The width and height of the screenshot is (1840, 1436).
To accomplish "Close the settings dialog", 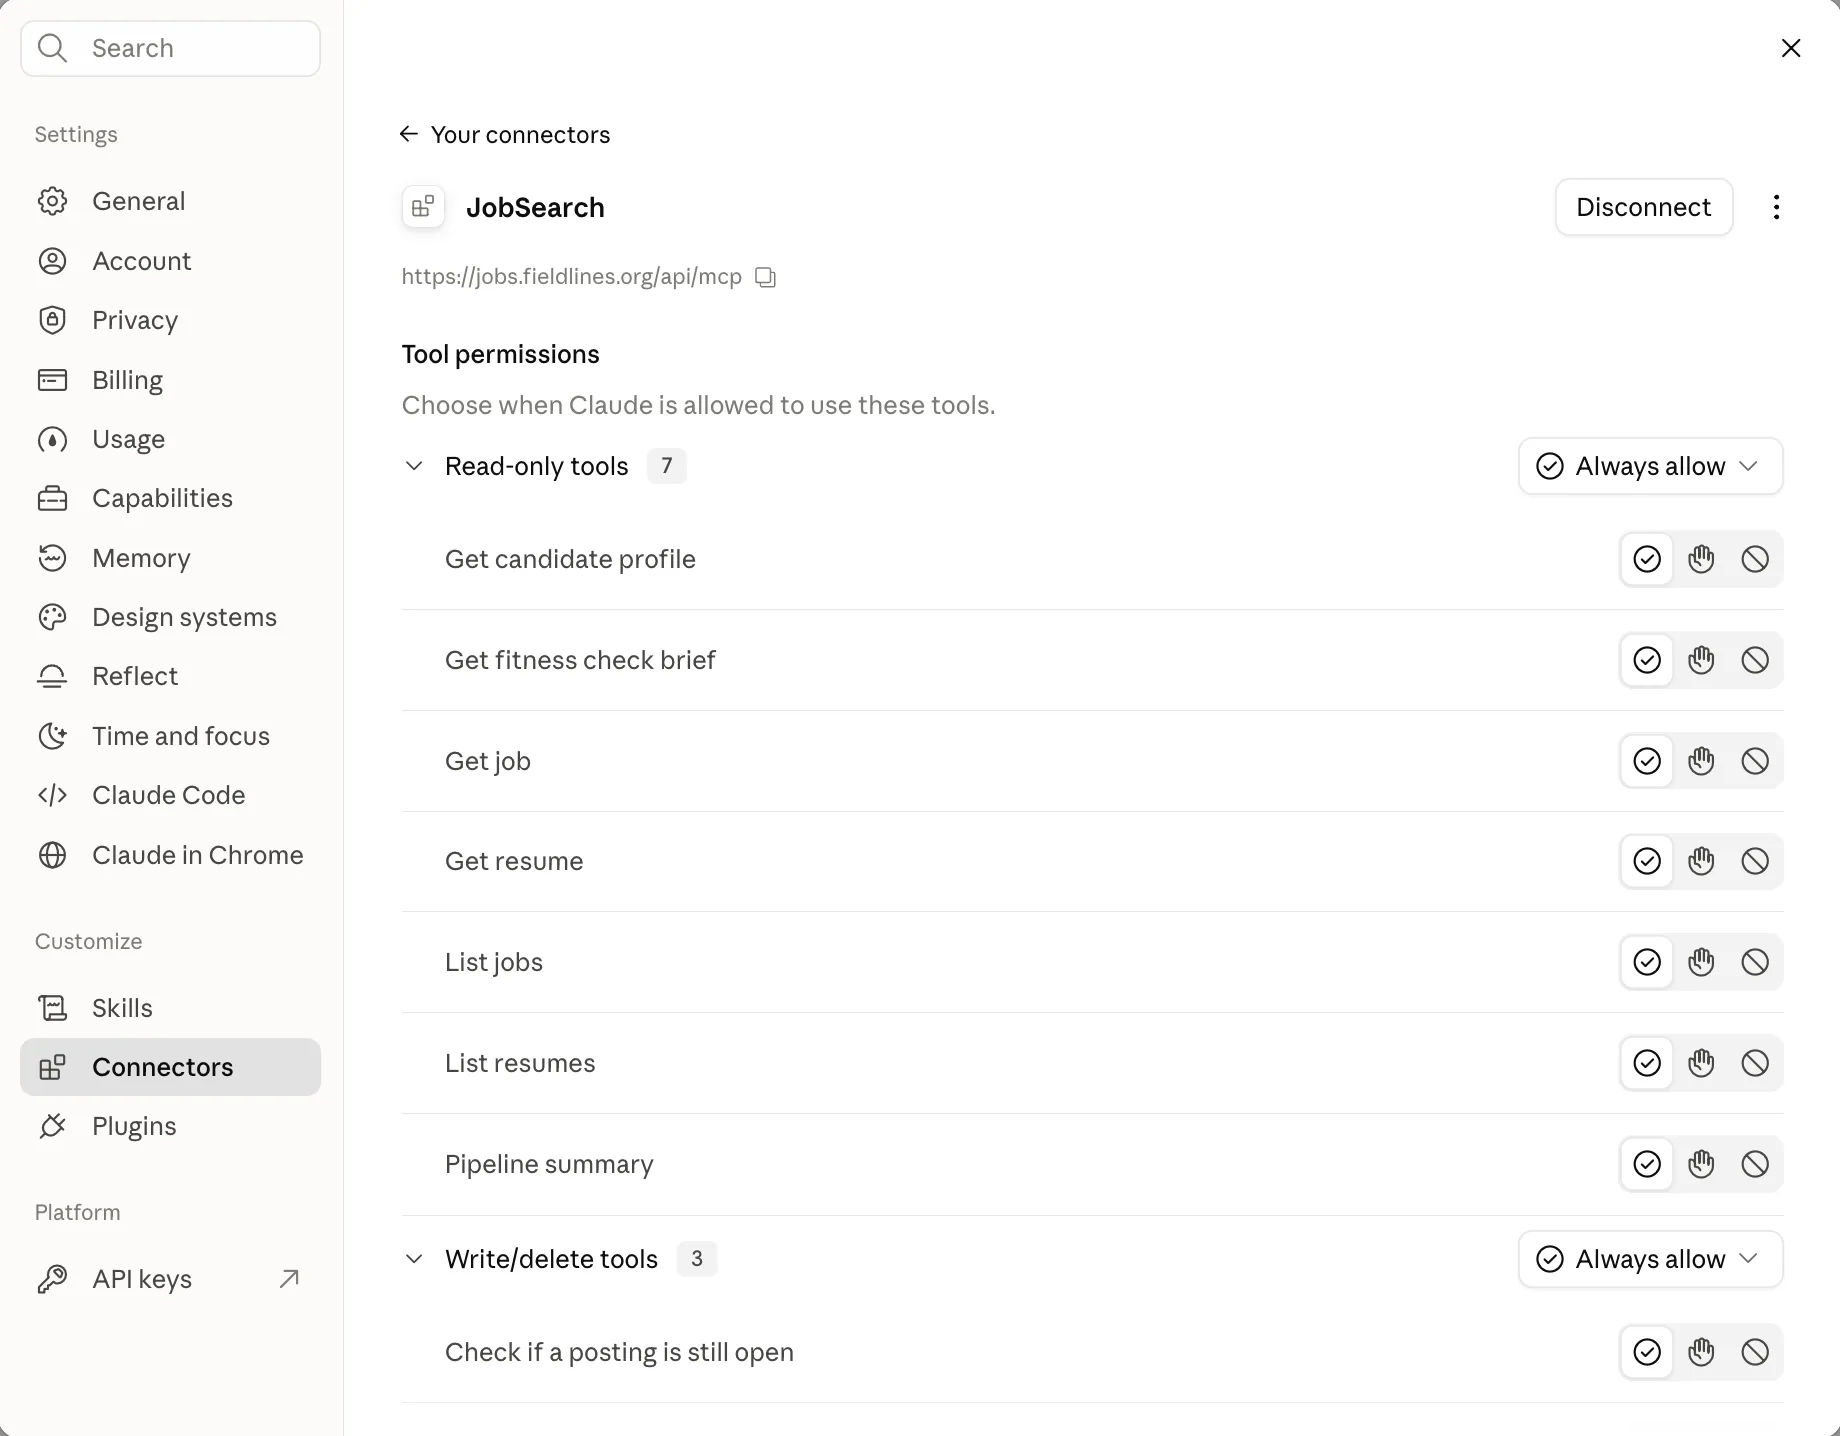I will click(x=1791, y=48).
